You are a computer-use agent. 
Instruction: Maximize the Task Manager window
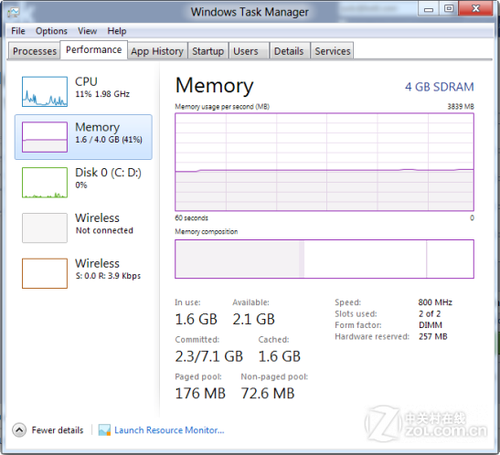tap(449, 9)
